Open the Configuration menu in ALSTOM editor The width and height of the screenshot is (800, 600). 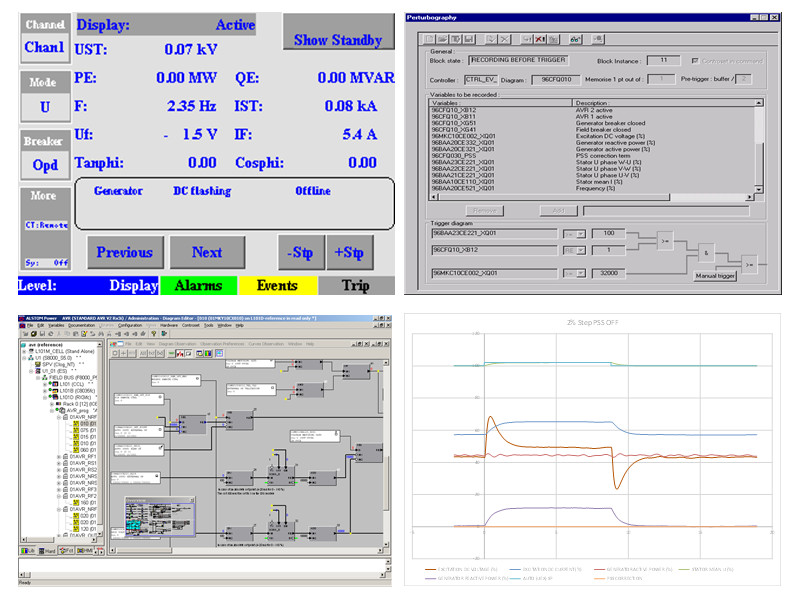click(x=130, y=325)
